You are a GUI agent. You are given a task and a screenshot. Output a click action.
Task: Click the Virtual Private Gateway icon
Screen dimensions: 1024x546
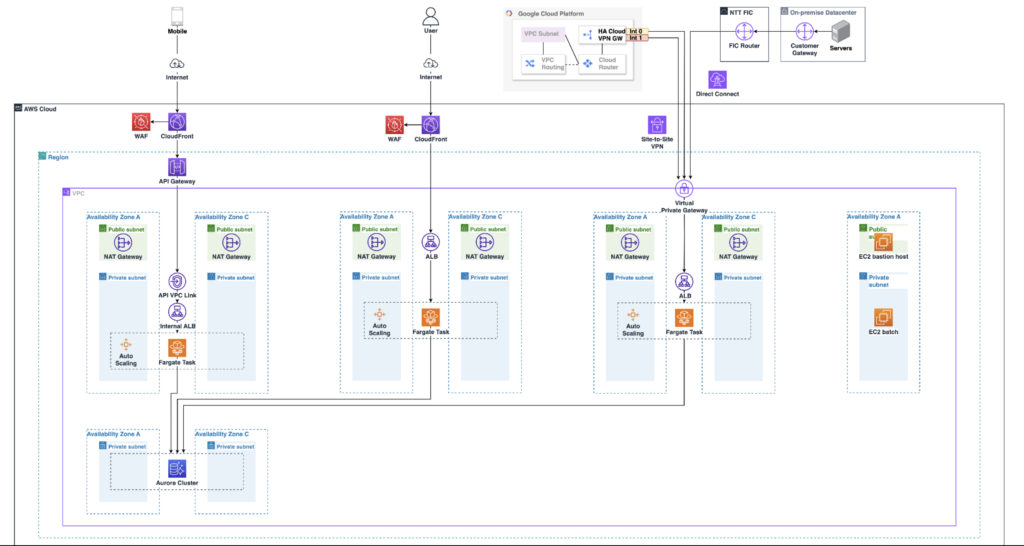pos(684,189)
